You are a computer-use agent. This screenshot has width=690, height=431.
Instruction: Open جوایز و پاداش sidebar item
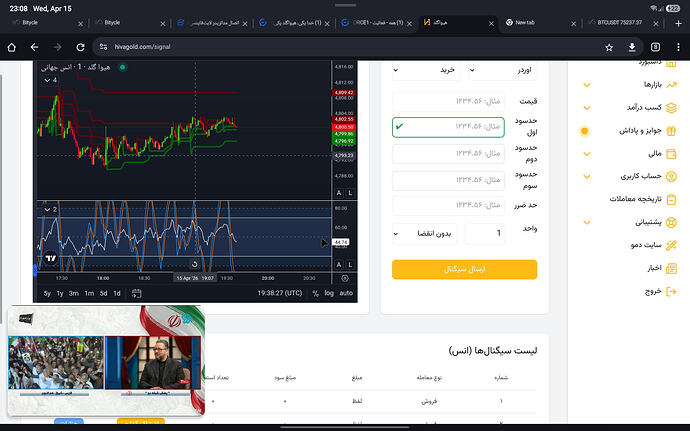640,131
